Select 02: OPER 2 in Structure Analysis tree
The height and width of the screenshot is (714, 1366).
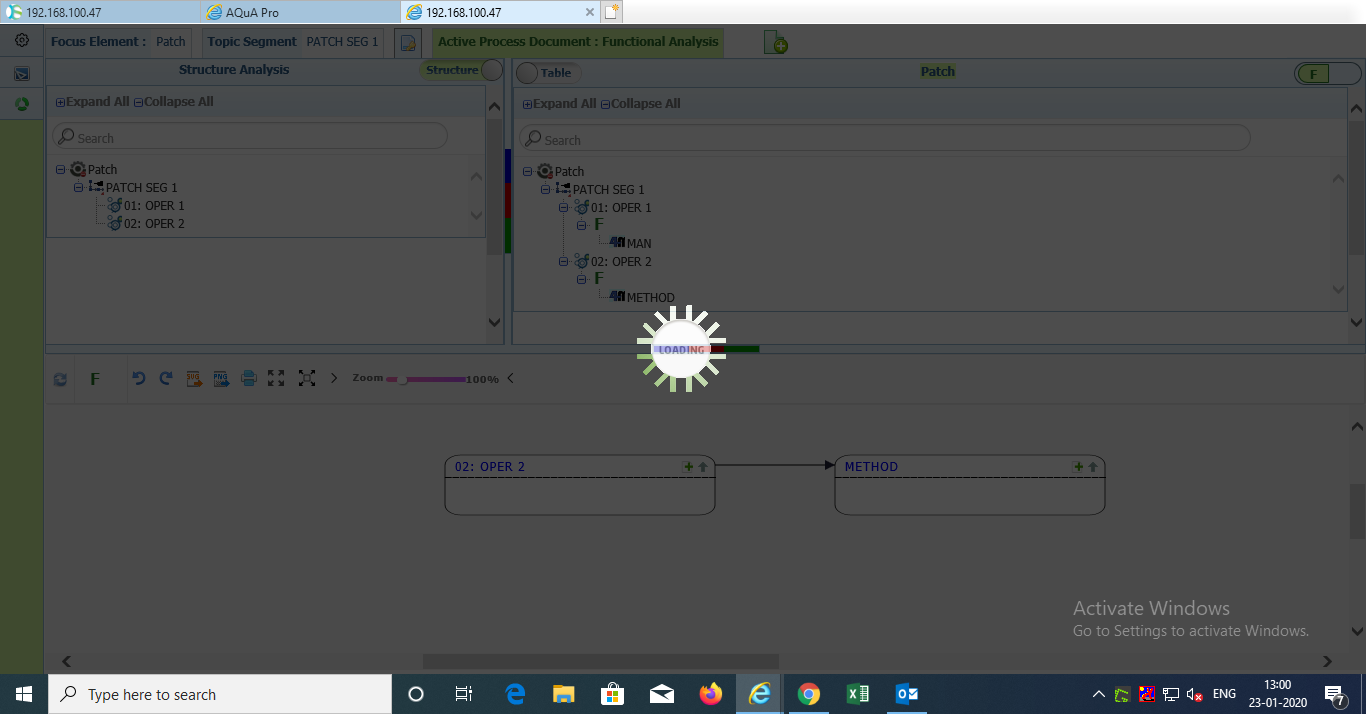[154, 224]
